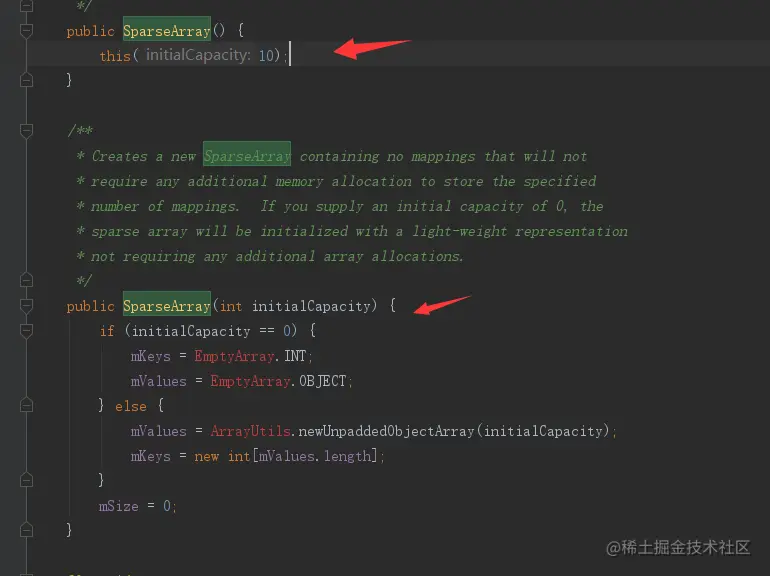Collapse the Javadoc comment at the /** line
This screenshot has height=576, width=770.
(x=27, y=131)
